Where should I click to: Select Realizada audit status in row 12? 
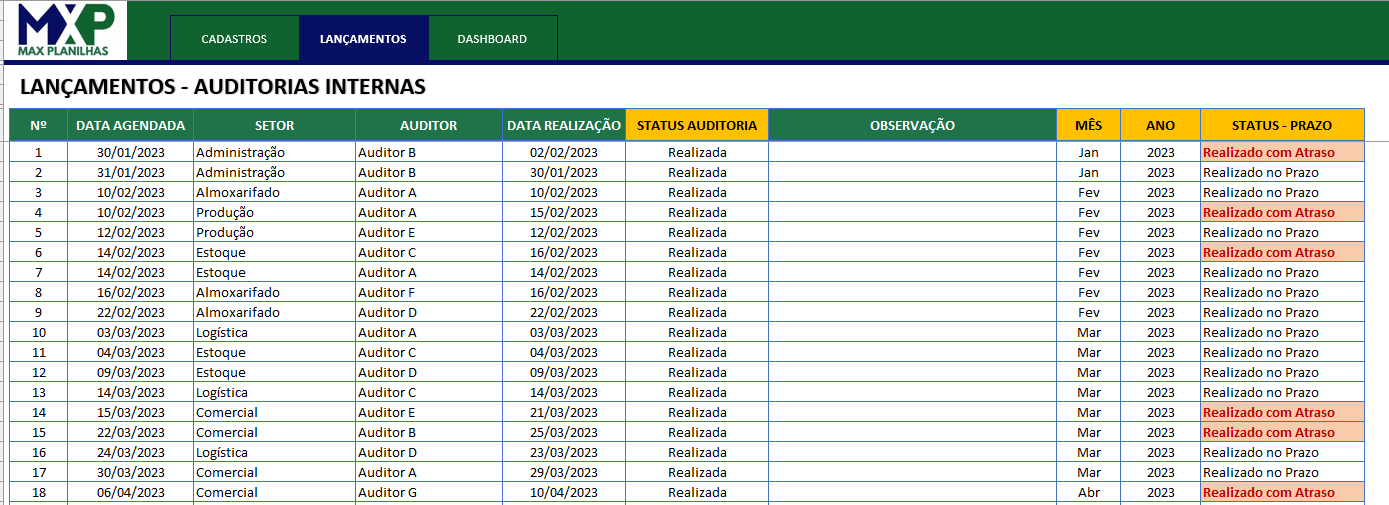tap(697, 372)
